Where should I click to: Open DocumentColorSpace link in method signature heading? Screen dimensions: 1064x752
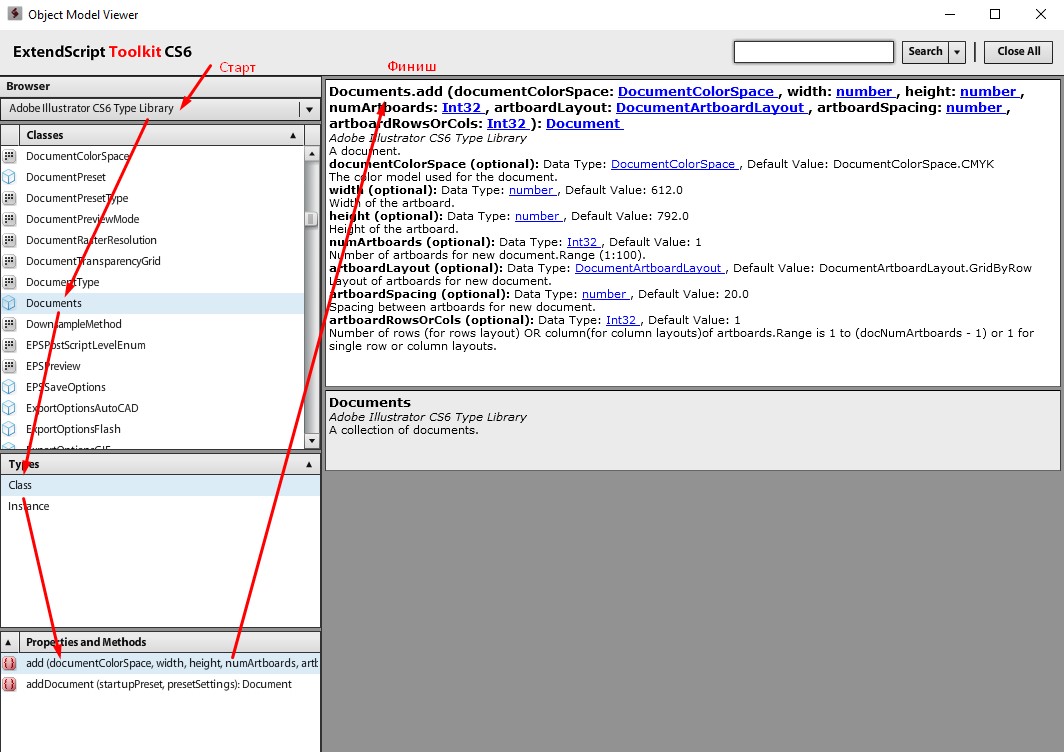tap(696, 92)
